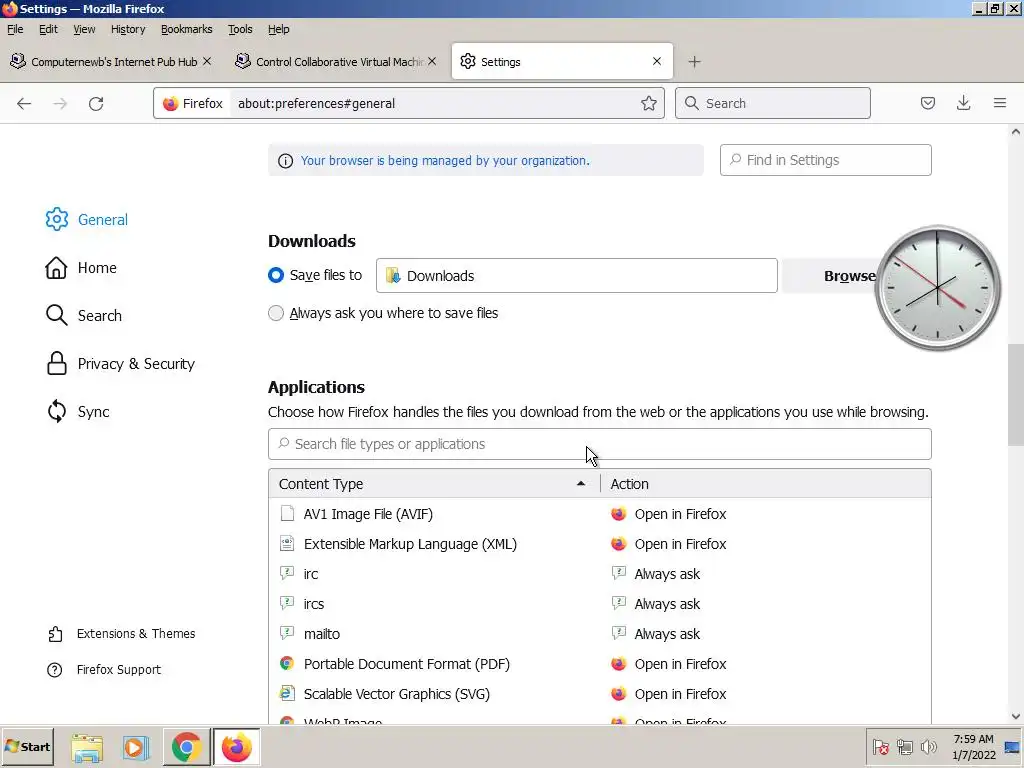The height and width of the screenshot is (768, 1024).
Task: Open Home settings category
Action: pos(81,268)
